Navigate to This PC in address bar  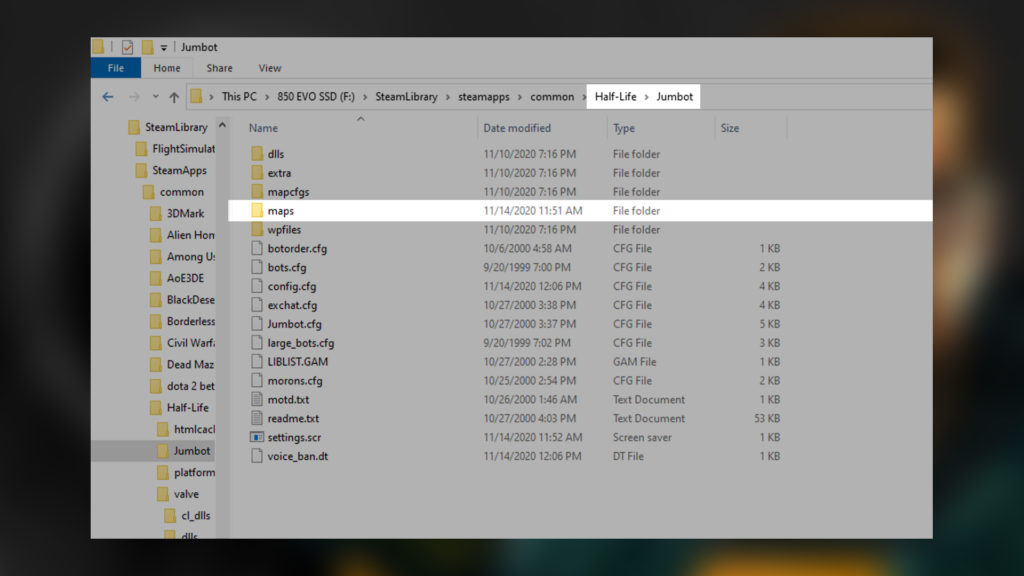click(239, 97)
